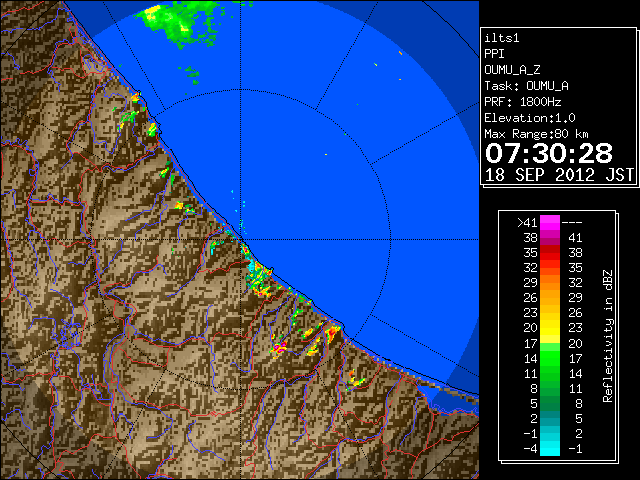Pick the magenta >41 dBZ color band
This screenshot has width=640, height=480.
point(550,223)
